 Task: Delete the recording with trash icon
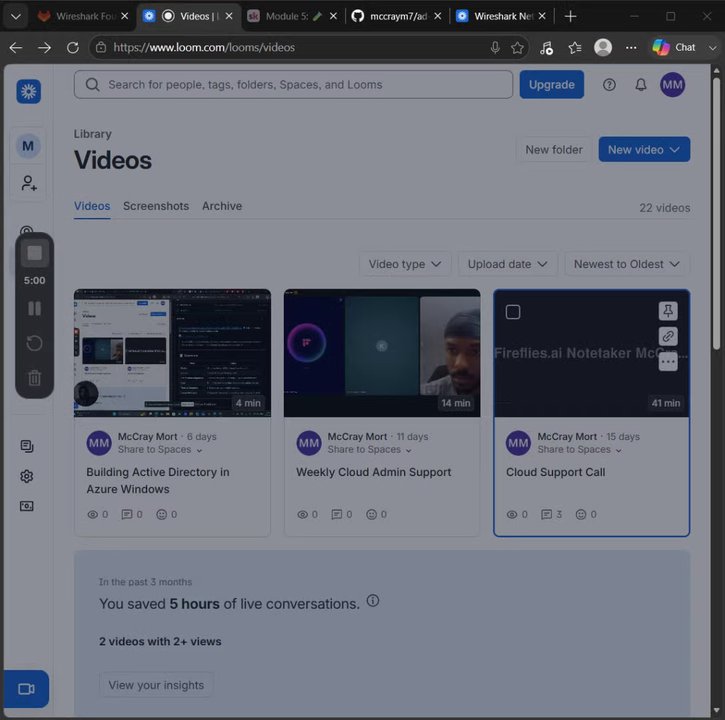point(35,378)
